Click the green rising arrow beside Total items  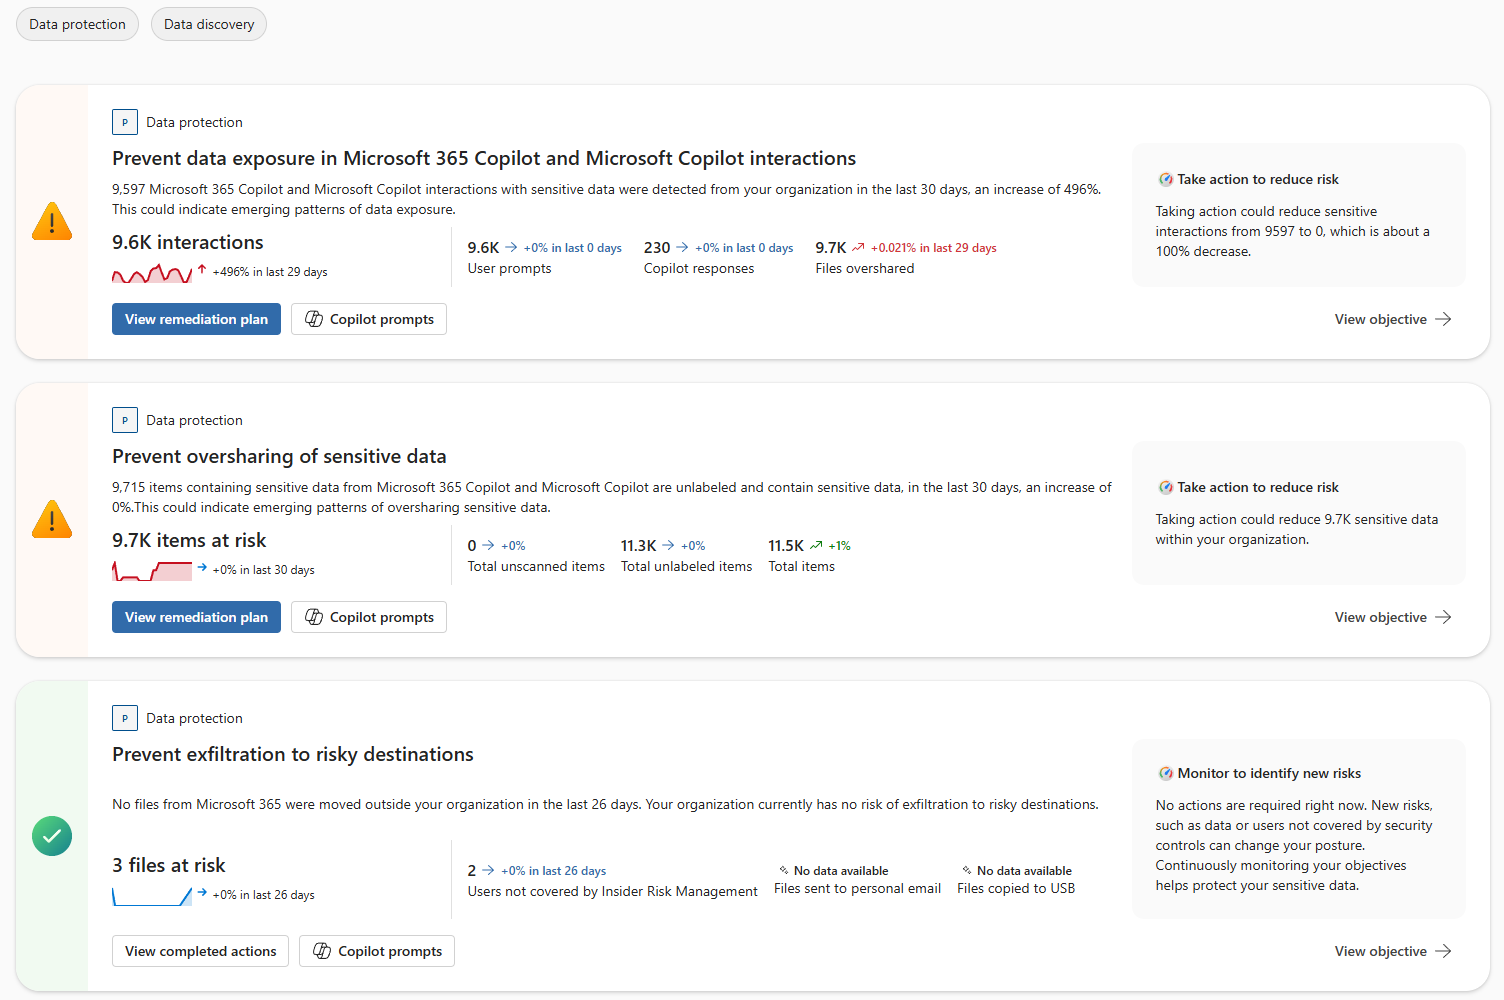pos(816,545)
